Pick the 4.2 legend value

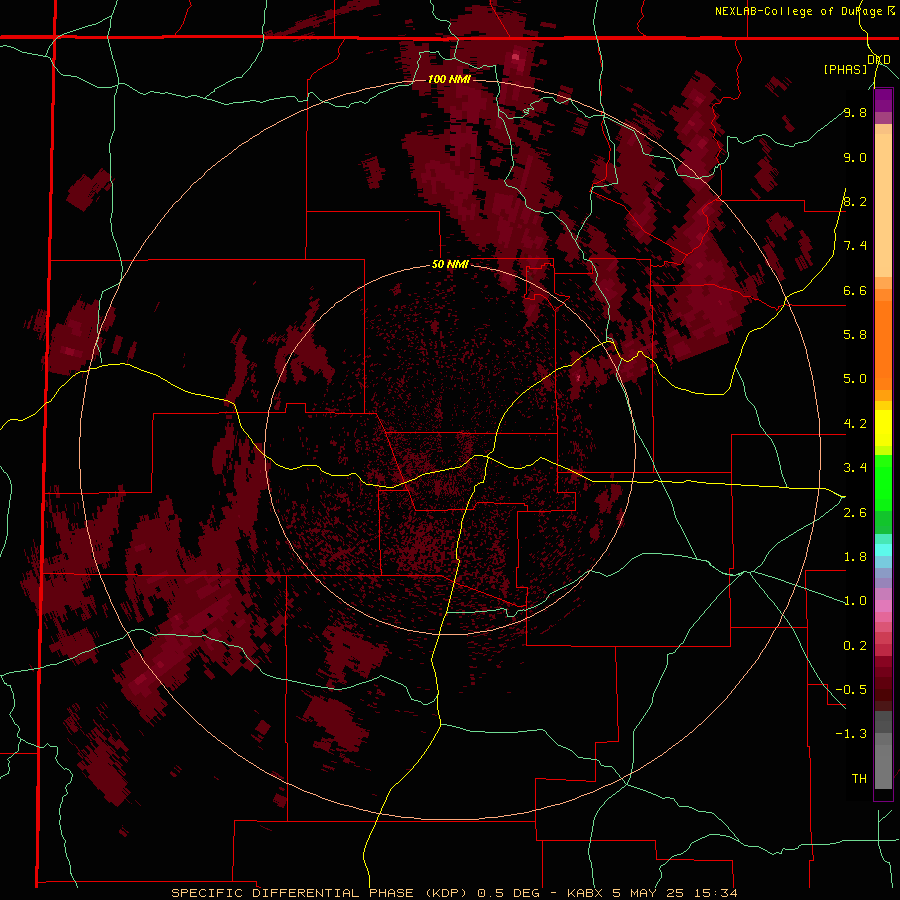click(855, 424)
